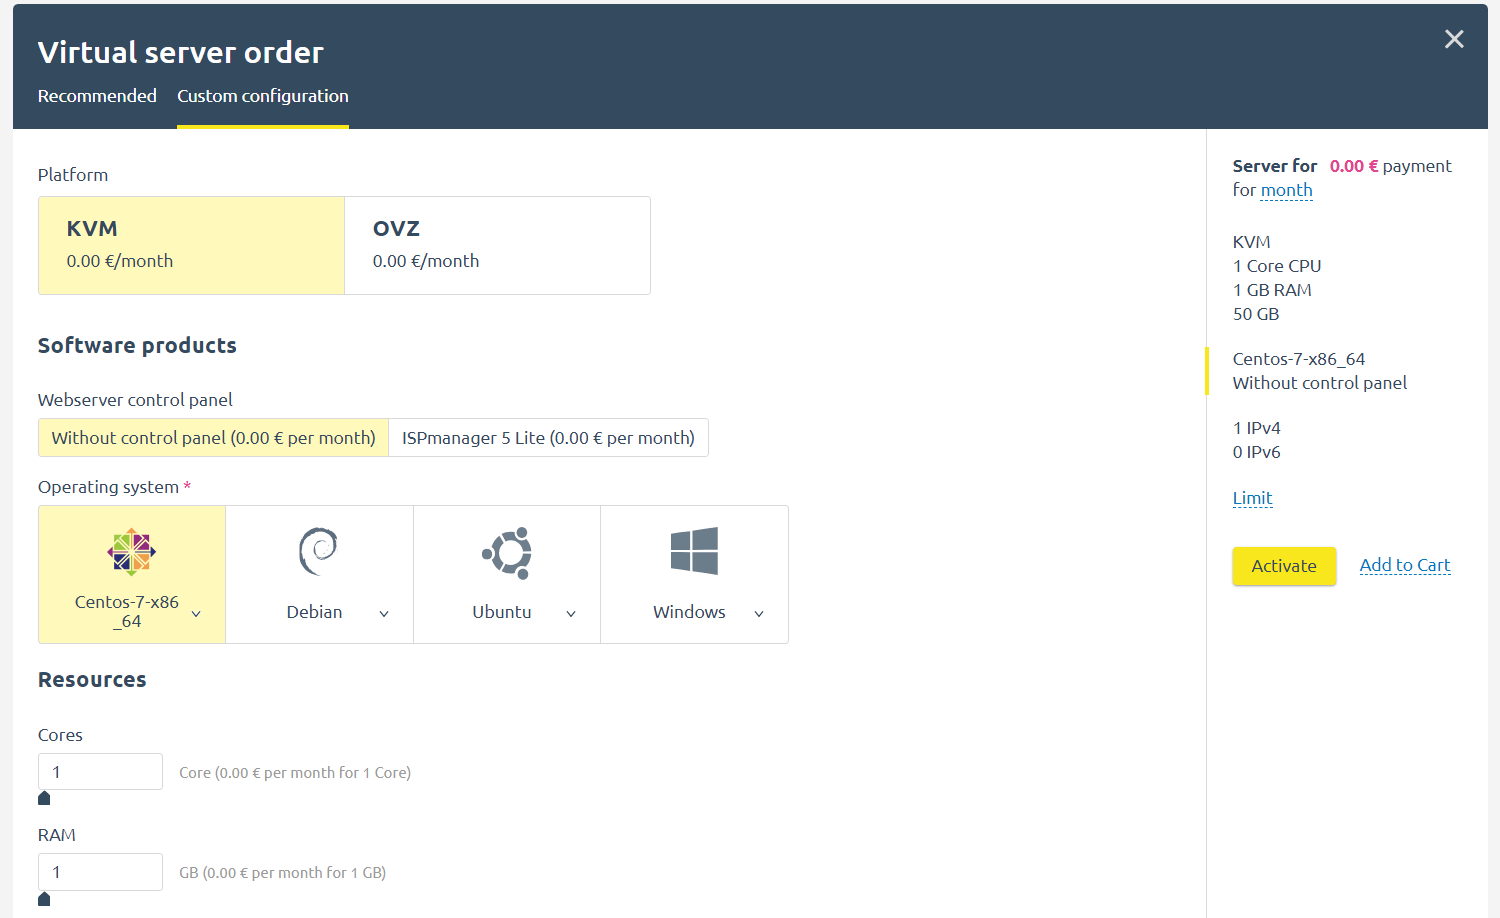Click the '1 IPv4' summary line

(1257, 428)
